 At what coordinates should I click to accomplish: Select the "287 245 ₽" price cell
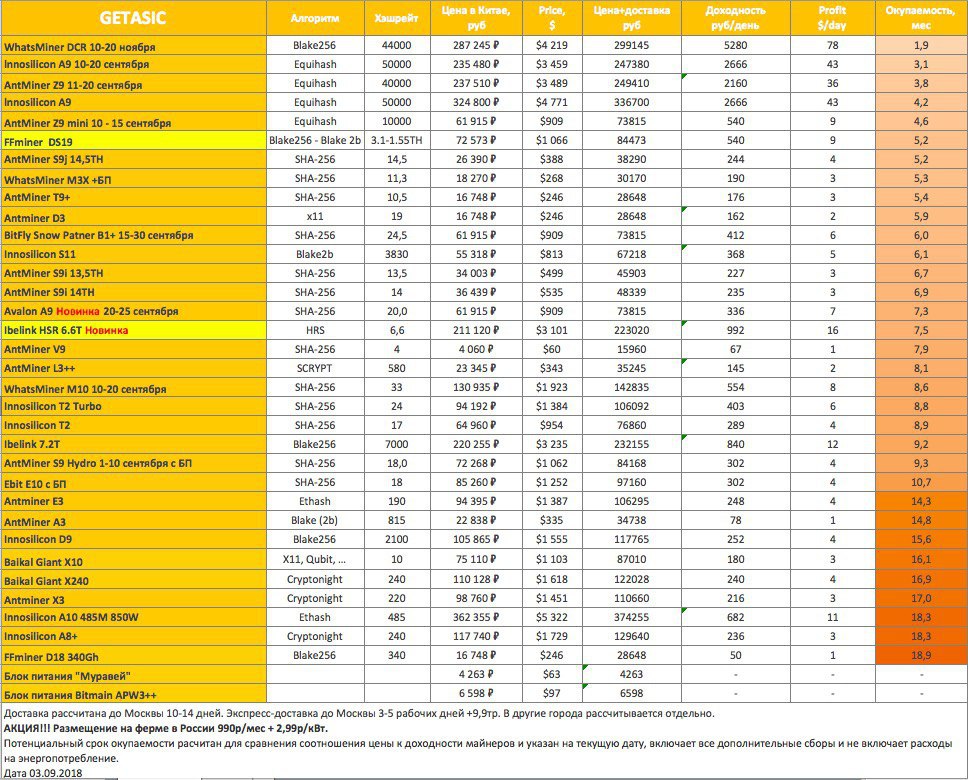[476, 46]
